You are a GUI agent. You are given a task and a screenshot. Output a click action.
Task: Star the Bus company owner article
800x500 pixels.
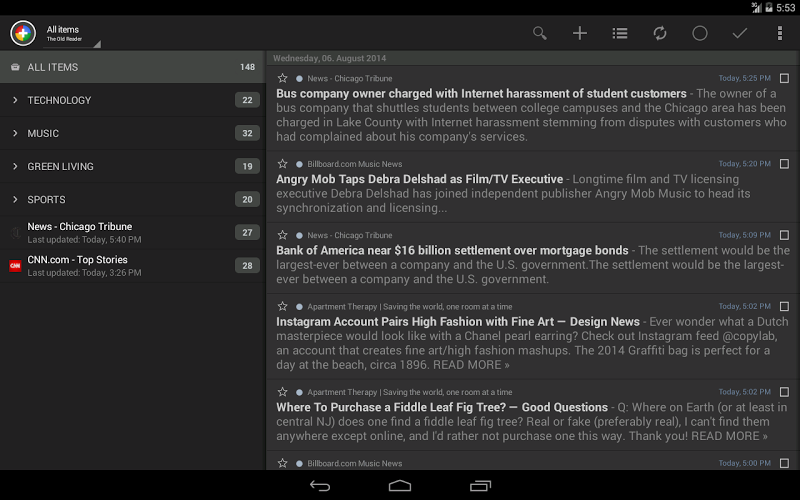click(x=282, y=78)
